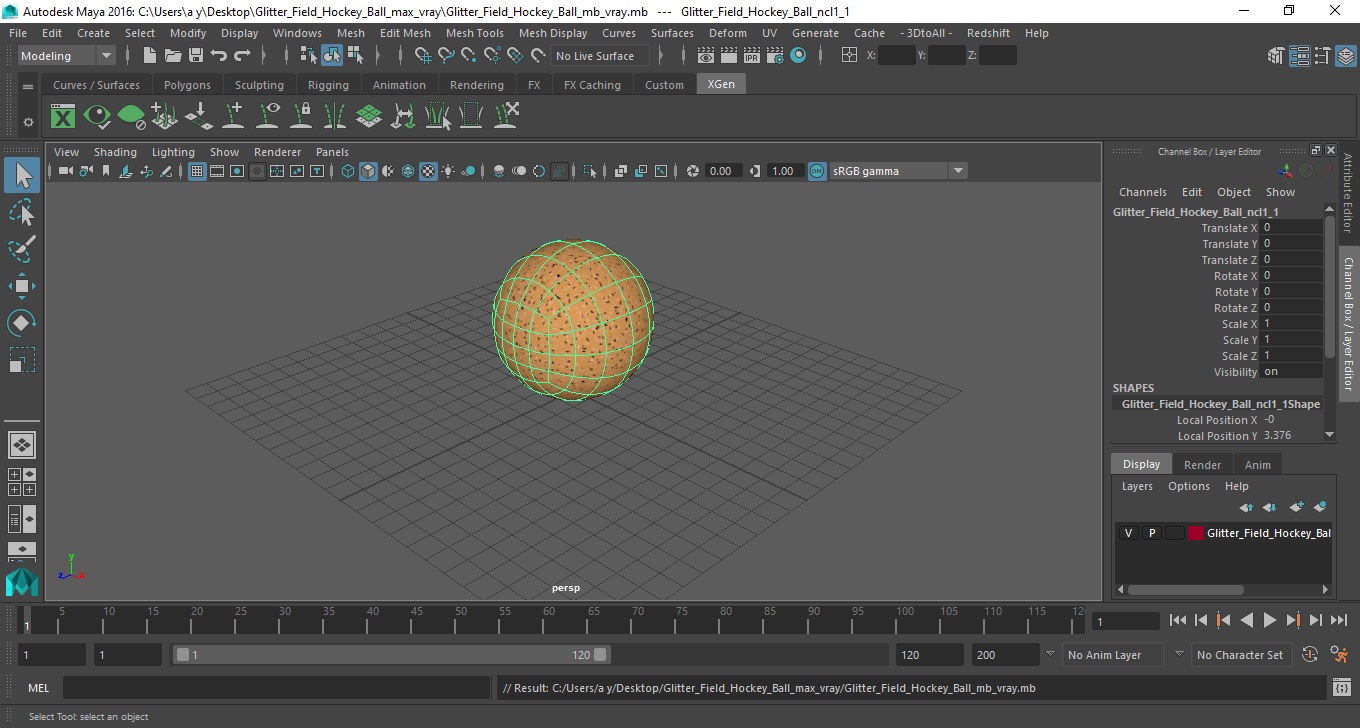Open Render Settings with the gear clapboard icon
This screenshot has width=1360, height=728.
click(775, 56)
